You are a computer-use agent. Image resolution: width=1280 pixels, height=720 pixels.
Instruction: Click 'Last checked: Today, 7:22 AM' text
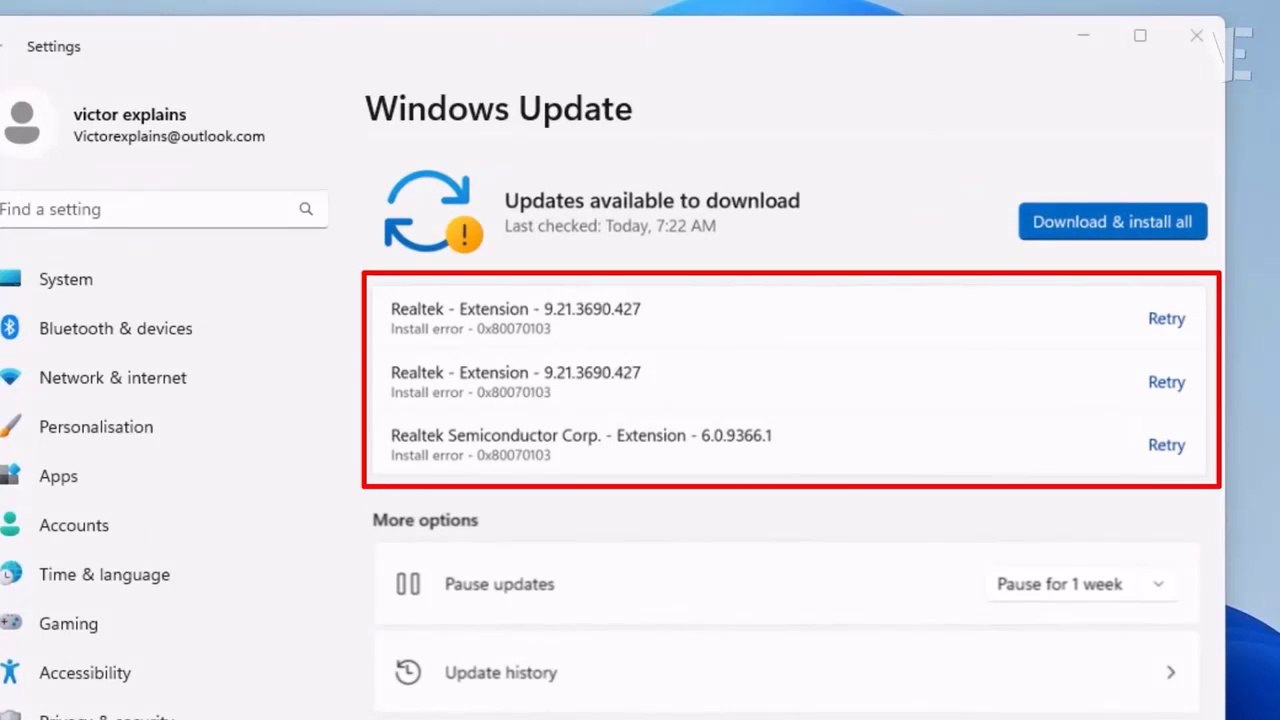(x=610, y=226)
